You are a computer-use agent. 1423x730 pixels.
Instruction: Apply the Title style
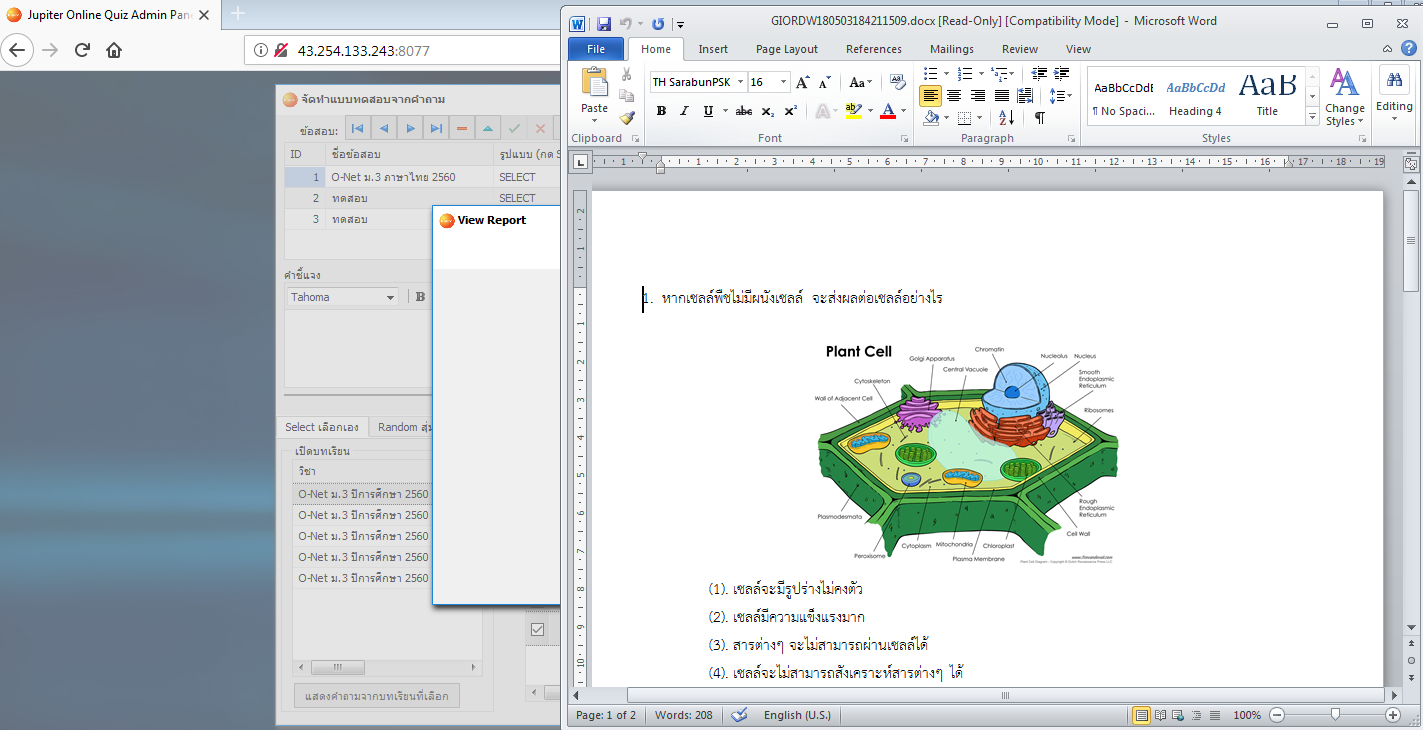tap(1267, 97)
